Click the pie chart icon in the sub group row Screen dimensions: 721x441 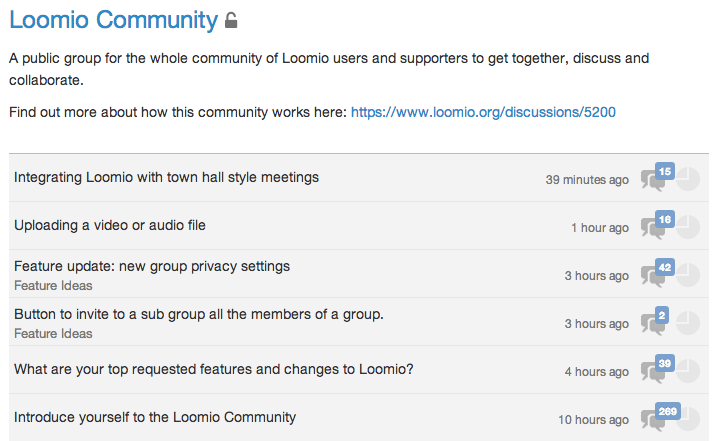tap(688, 323)
